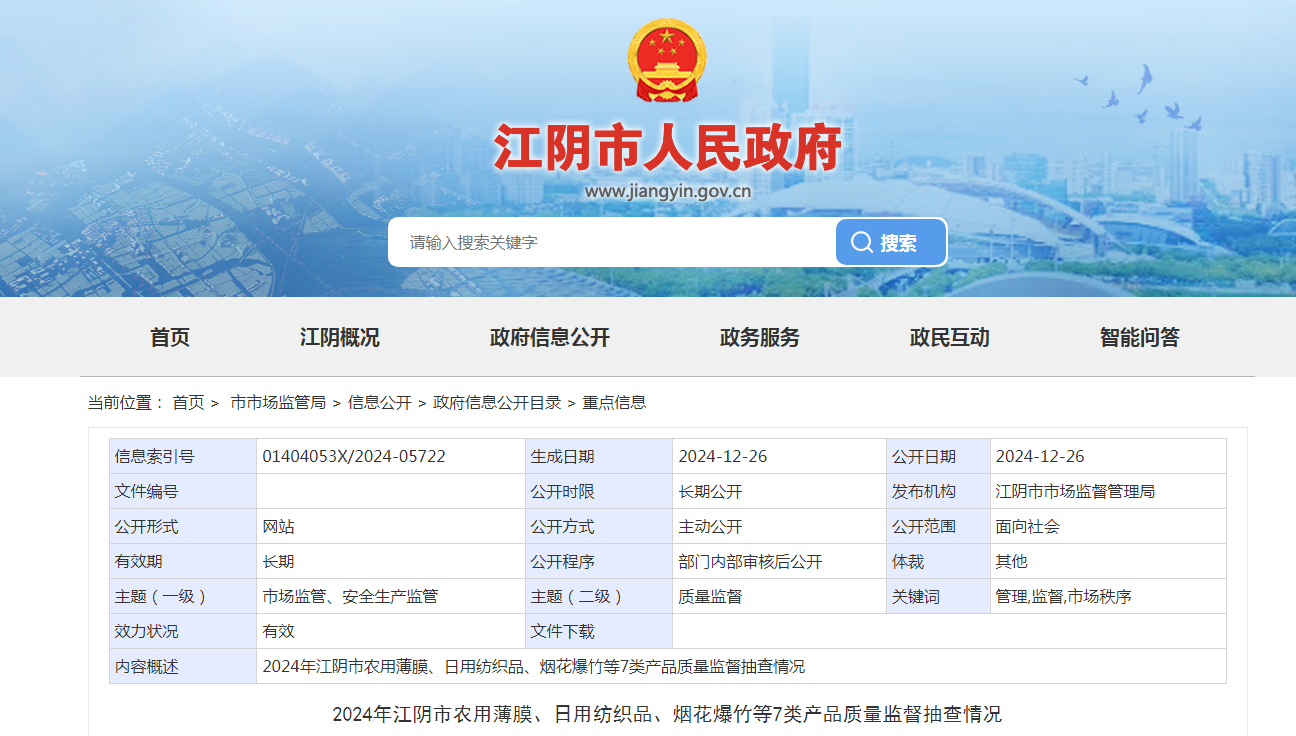Click the 文件下载 label cell
Image resolution: width=1296 pixels, height=736 pixels.
(x=599, y=631)
